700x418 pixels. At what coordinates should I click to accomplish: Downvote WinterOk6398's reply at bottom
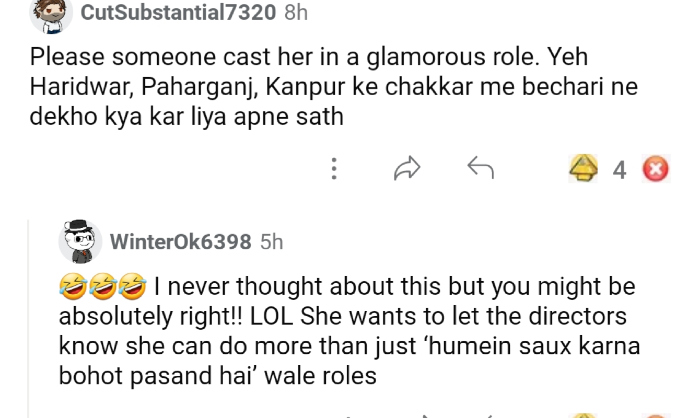(x=655, y=414)
